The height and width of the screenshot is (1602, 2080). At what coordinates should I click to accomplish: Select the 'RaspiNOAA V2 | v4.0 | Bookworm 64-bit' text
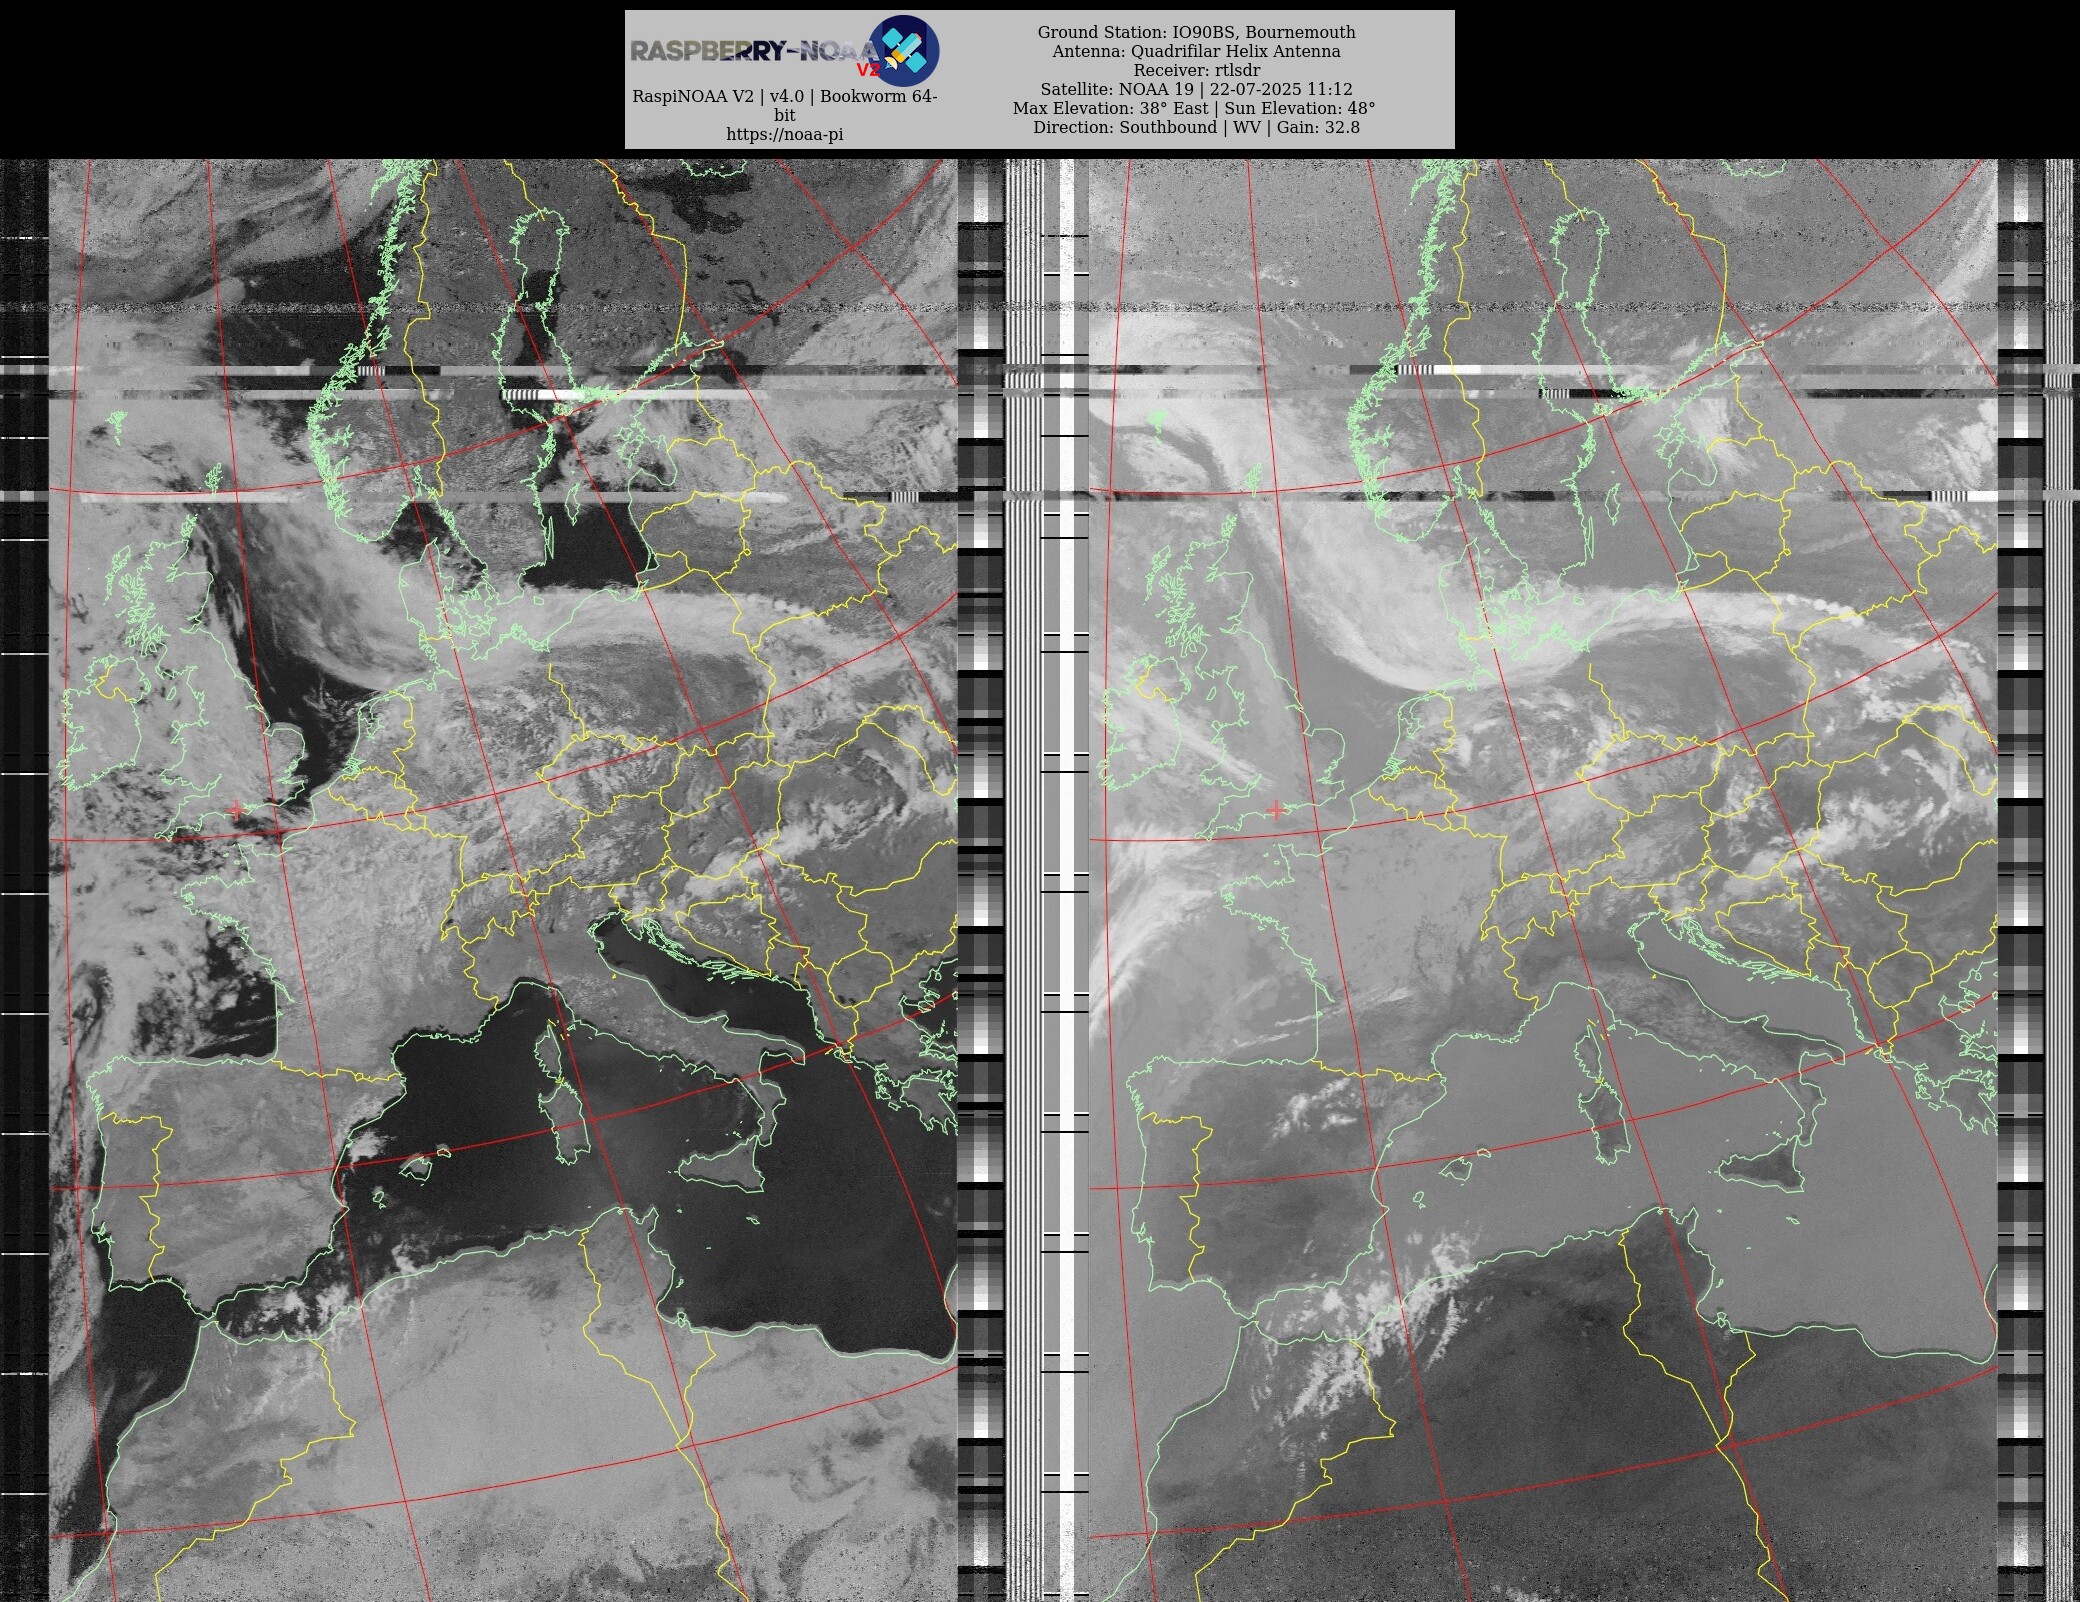[x=785, y=105]
